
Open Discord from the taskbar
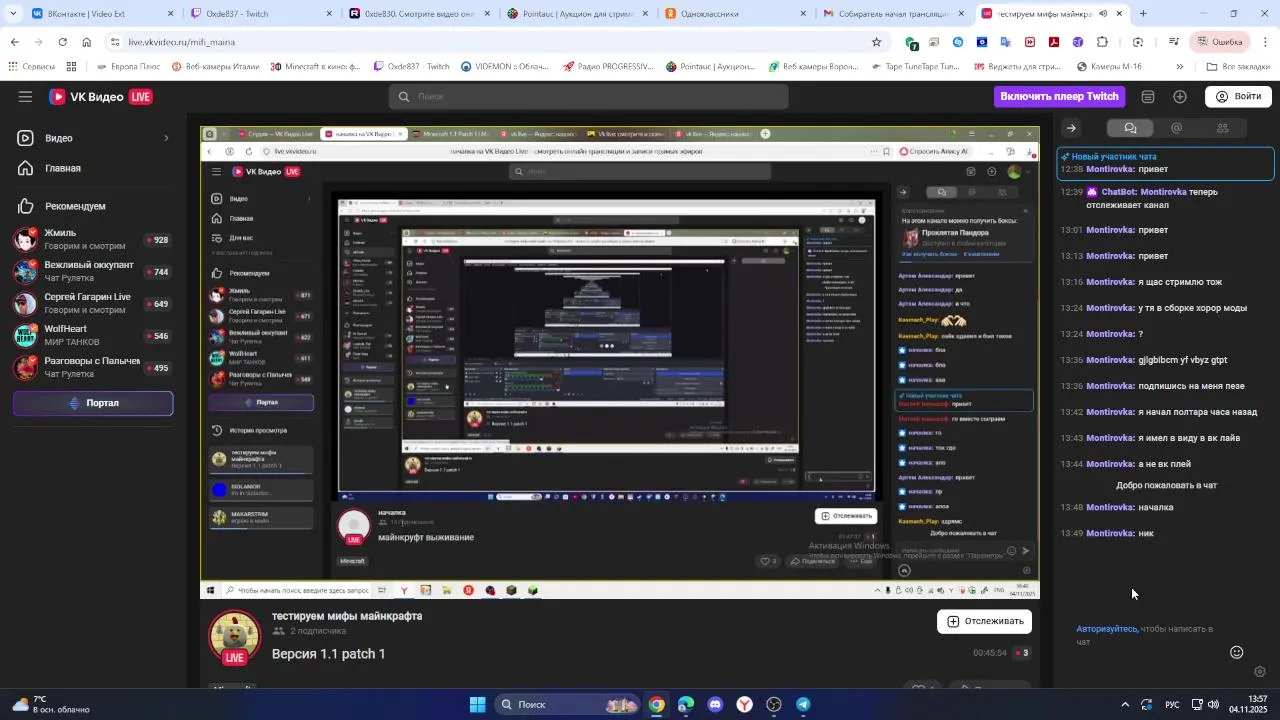point(715,704)
